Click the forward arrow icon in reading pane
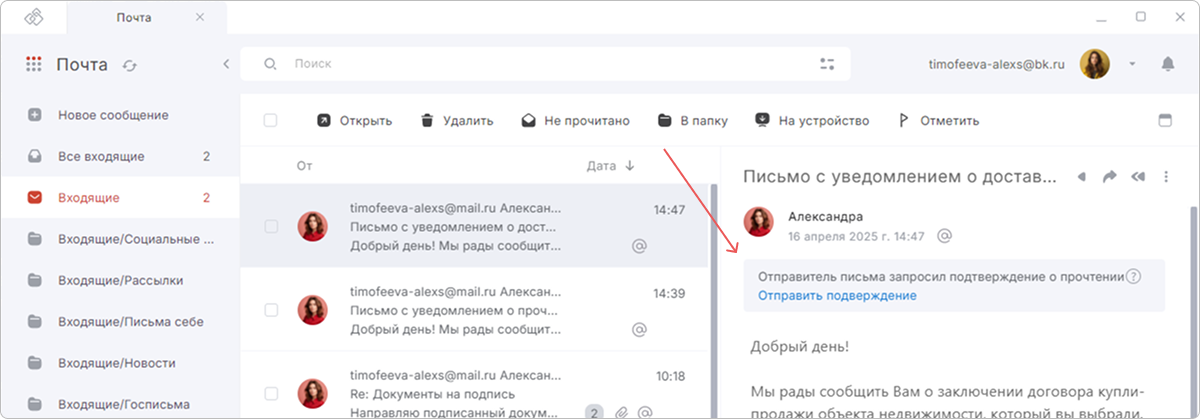The width and height of the screenshot is (1200, 419). 1109,177
